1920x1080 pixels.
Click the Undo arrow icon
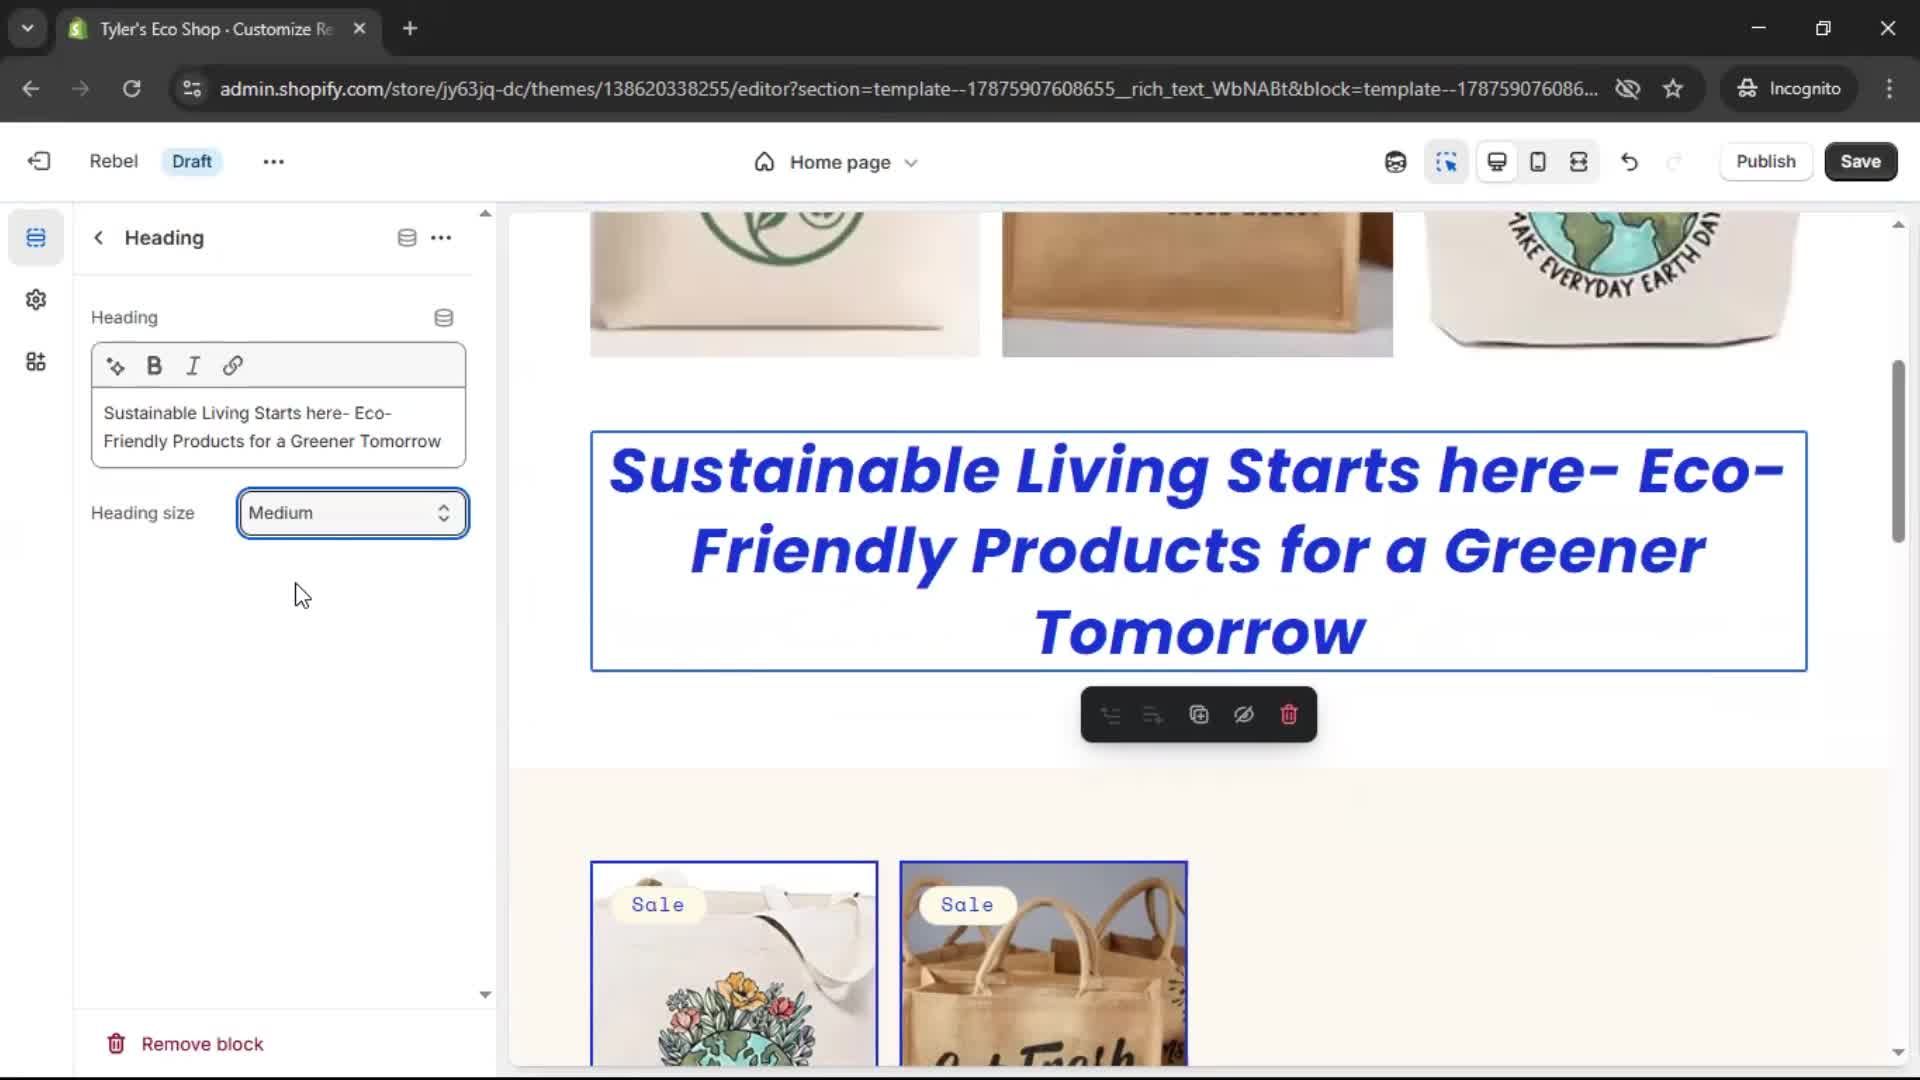pyautogui.click(x=1629, y=162)
